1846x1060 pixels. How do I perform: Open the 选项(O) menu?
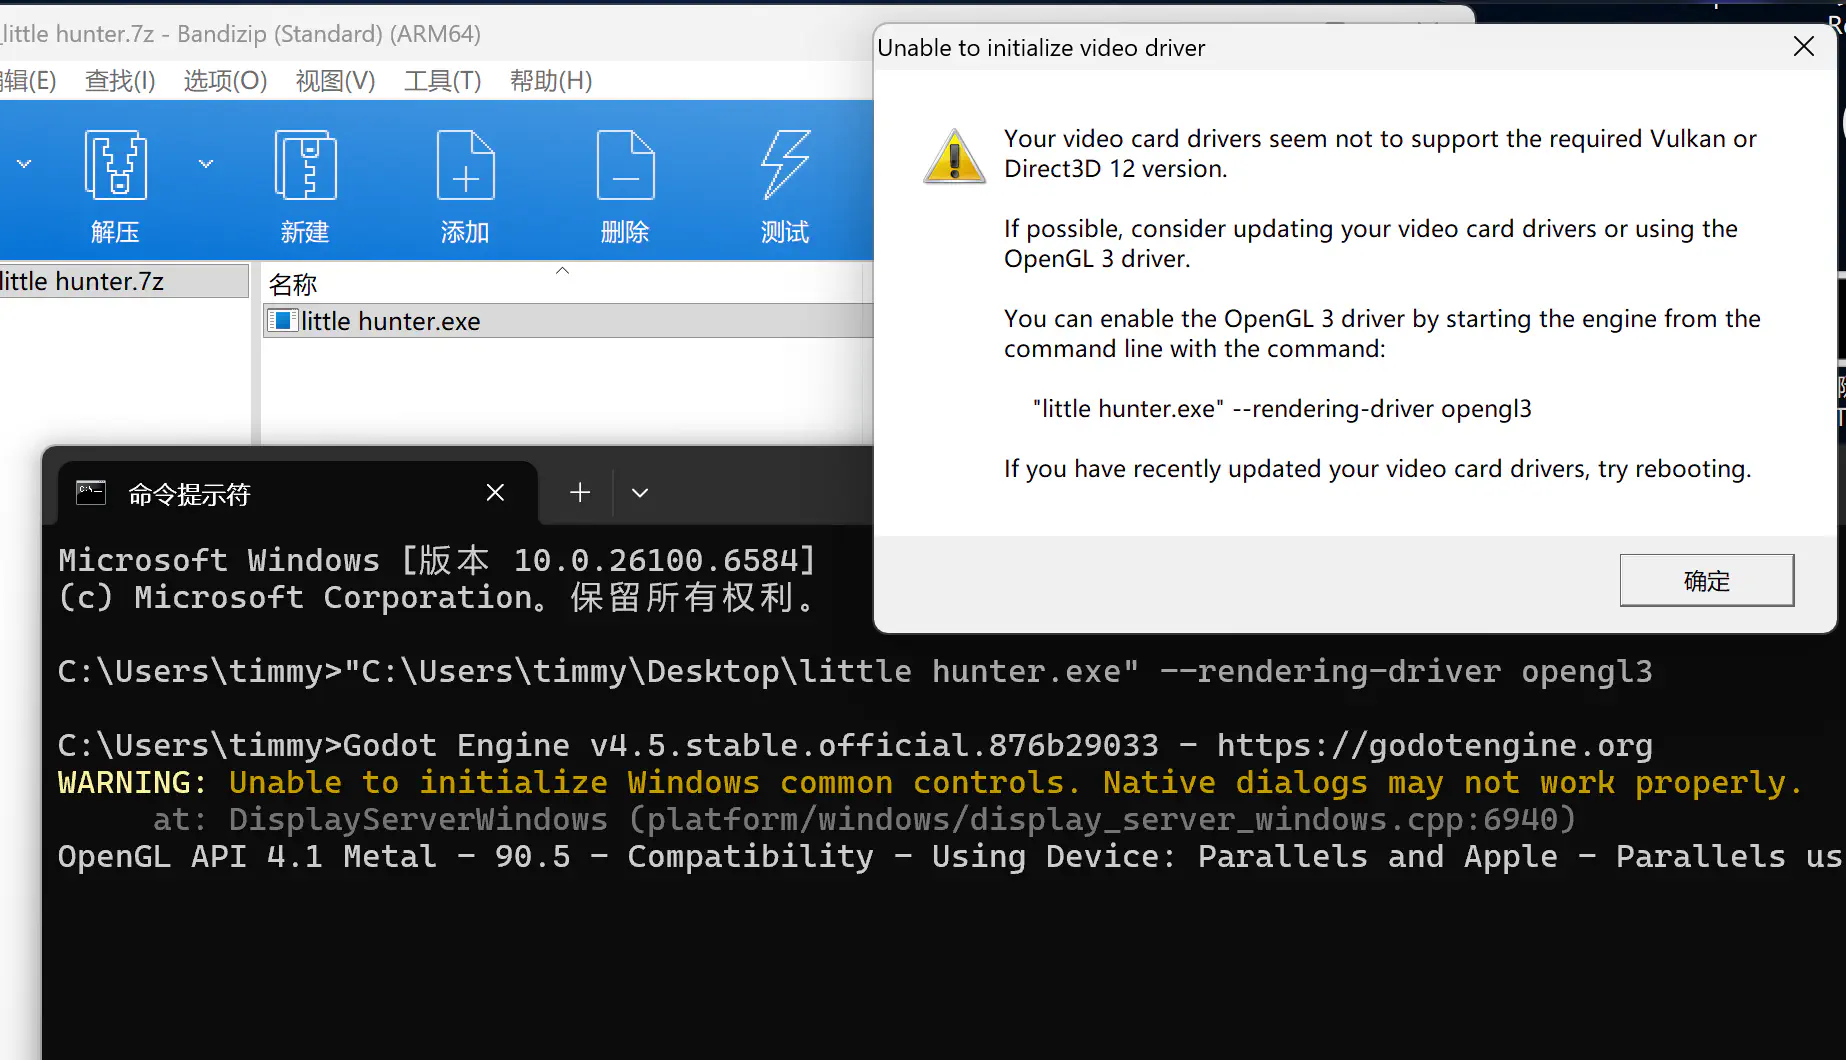[x=225, y=81]
